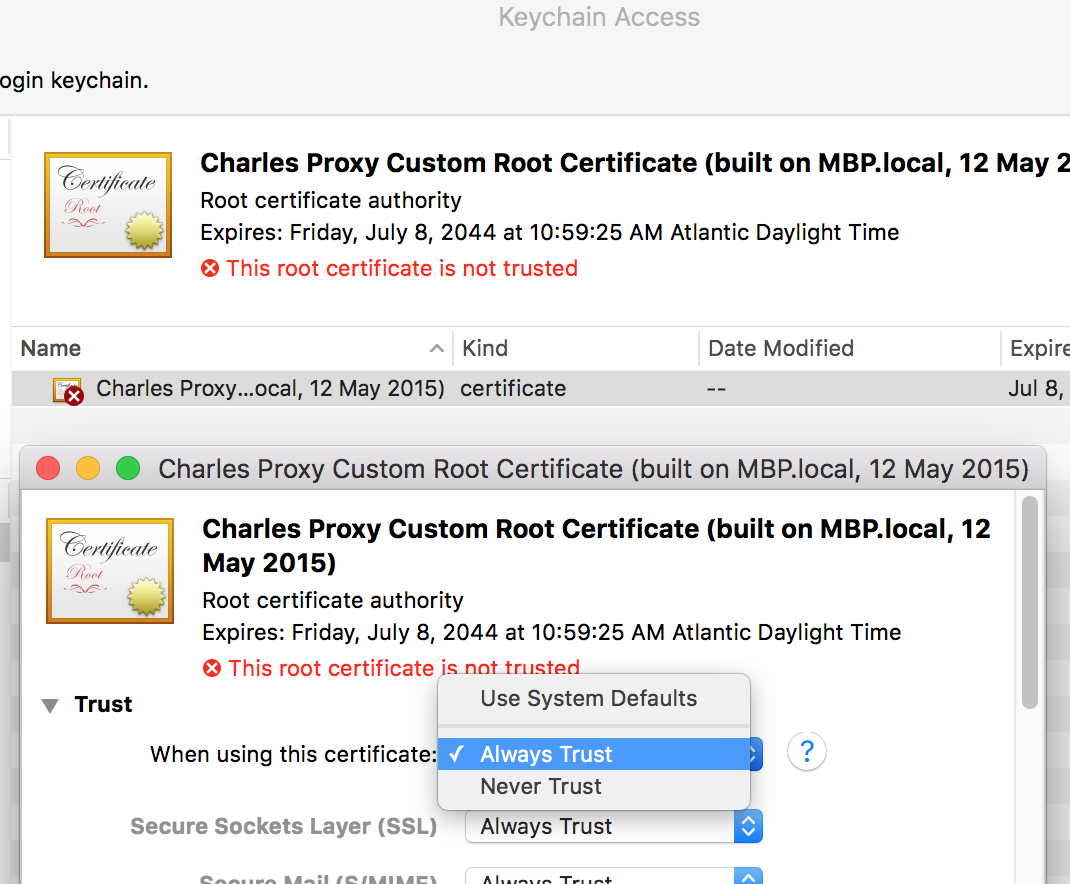
Task: Click the red error icon in Keychain Access header
Action: (x=210, y=268)
